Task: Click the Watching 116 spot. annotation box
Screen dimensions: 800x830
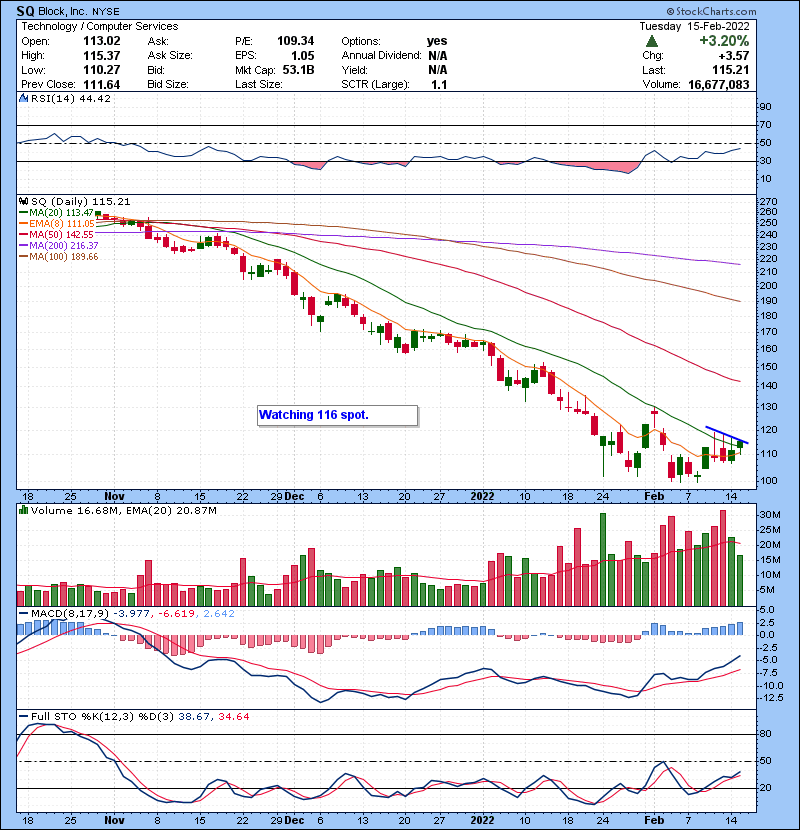Action: click(x=337, y=416)
